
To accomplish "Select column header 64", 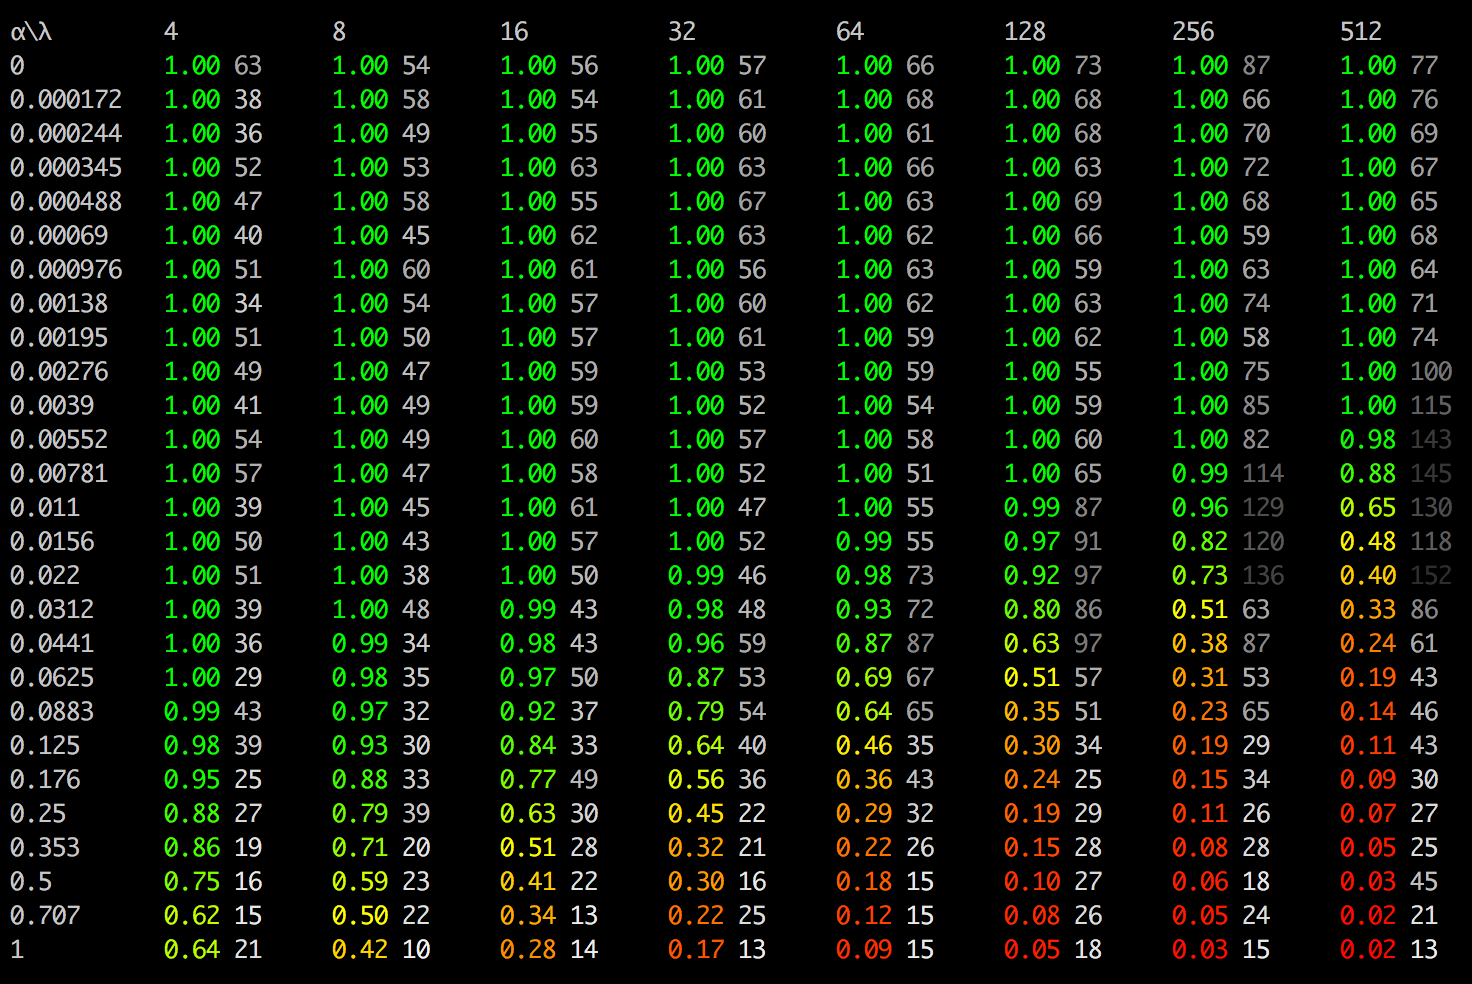I will click(850, 32).
